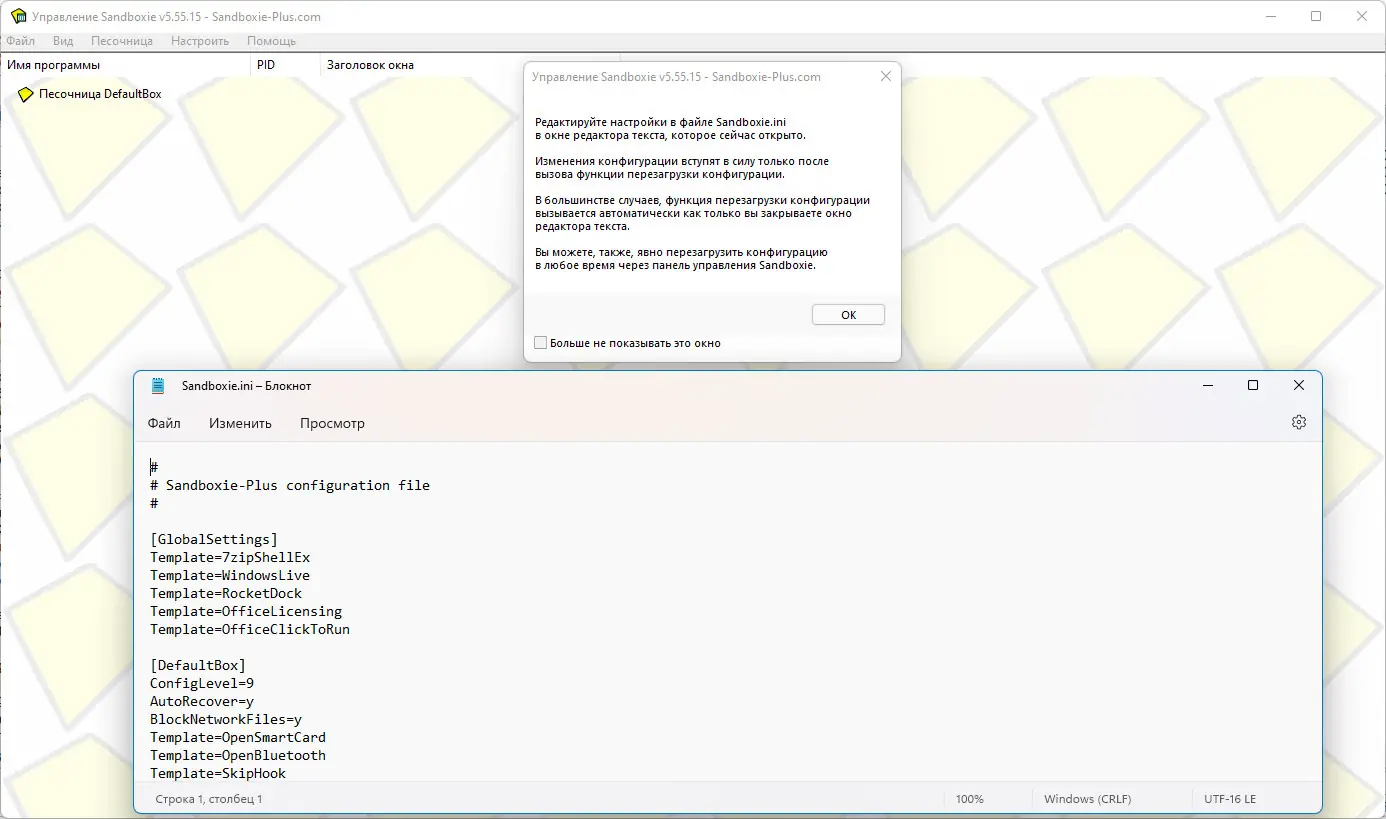Open the Просмотр menu in Notepad
The width and height of the screenshot is (1386, 819).
332,423
